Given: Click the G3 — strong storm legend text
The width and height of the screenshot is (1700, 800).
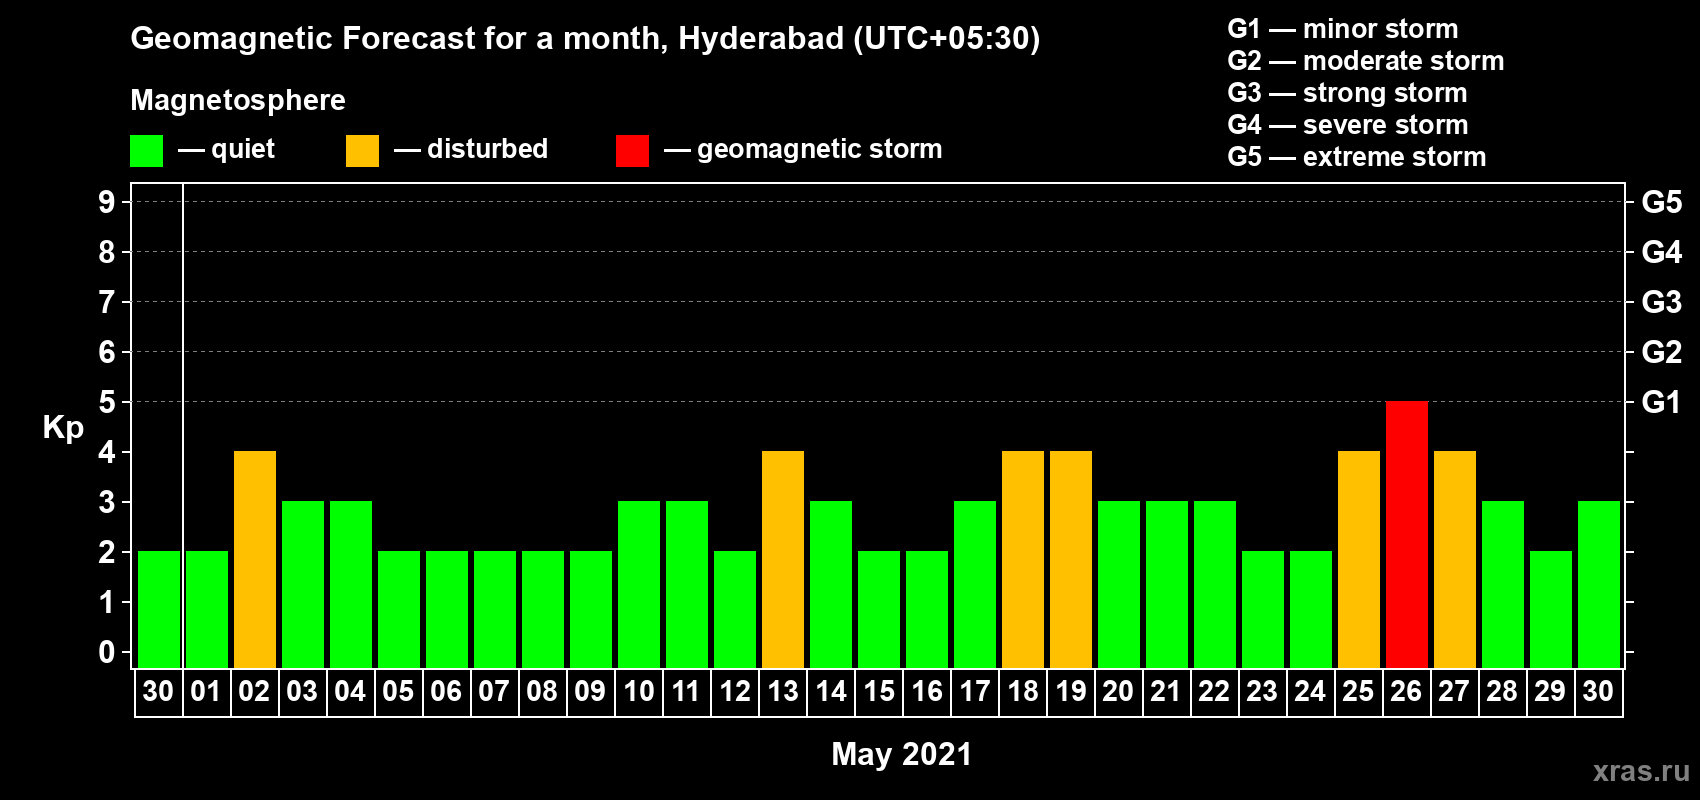Looking at the screenshot, I should click(1347, 93).
